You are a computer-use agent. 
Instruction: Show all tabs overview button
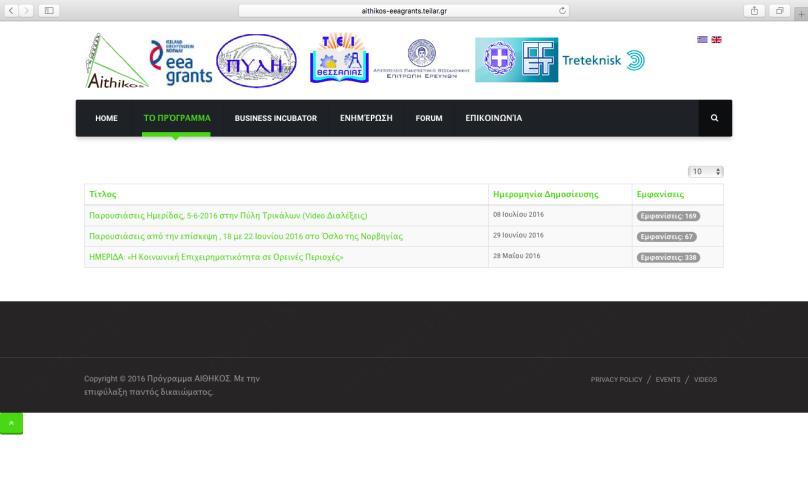780,10
